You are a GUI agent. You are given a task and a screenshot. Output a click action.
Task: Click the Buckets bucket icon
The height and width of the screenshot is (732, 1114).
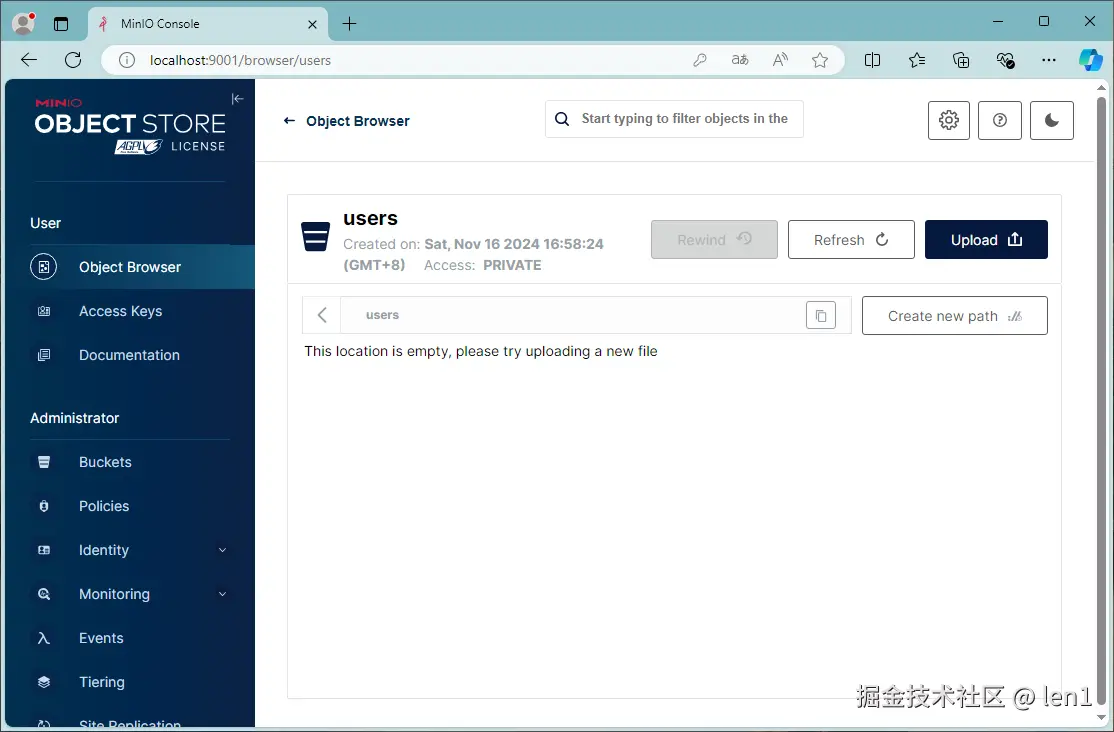(43, 462)
